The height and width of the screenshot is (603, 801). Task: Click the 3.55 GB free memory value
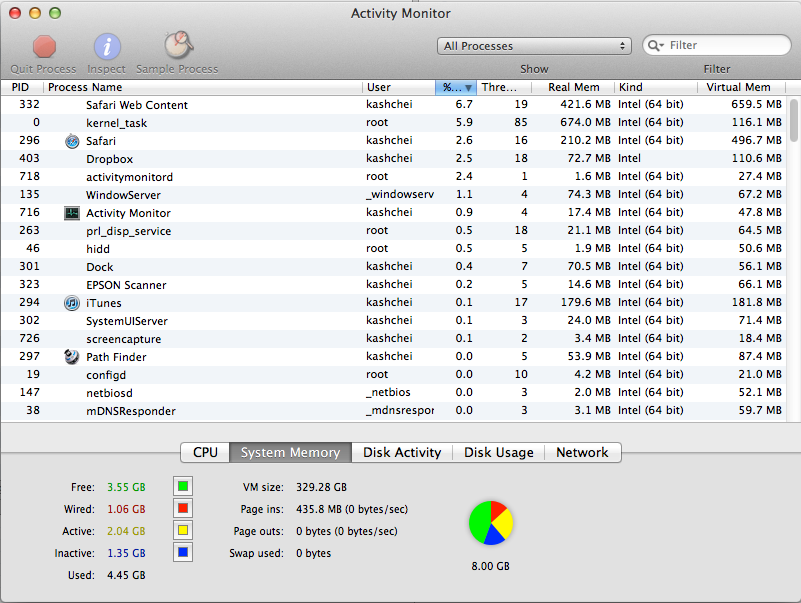tap(126, 487)
